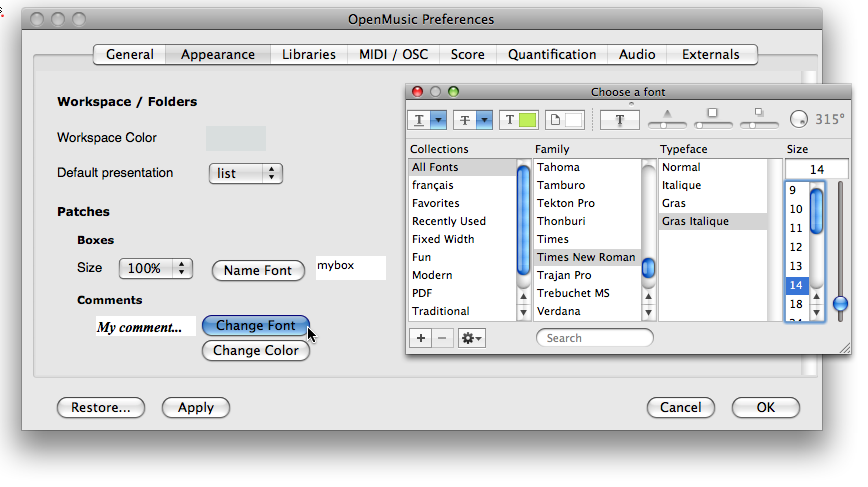Screen dimensions: 868x487
Task: Select font size 11
Action: tap(797, 227)
